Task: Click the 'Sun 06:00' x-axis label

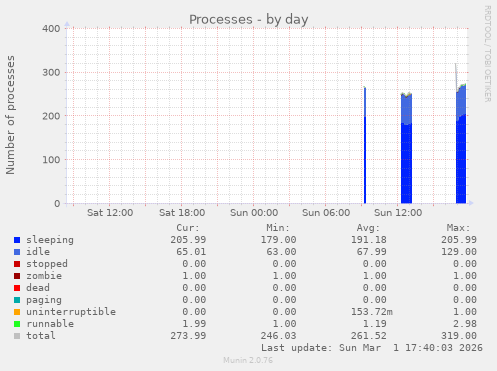Action: [x=326, y=213]
